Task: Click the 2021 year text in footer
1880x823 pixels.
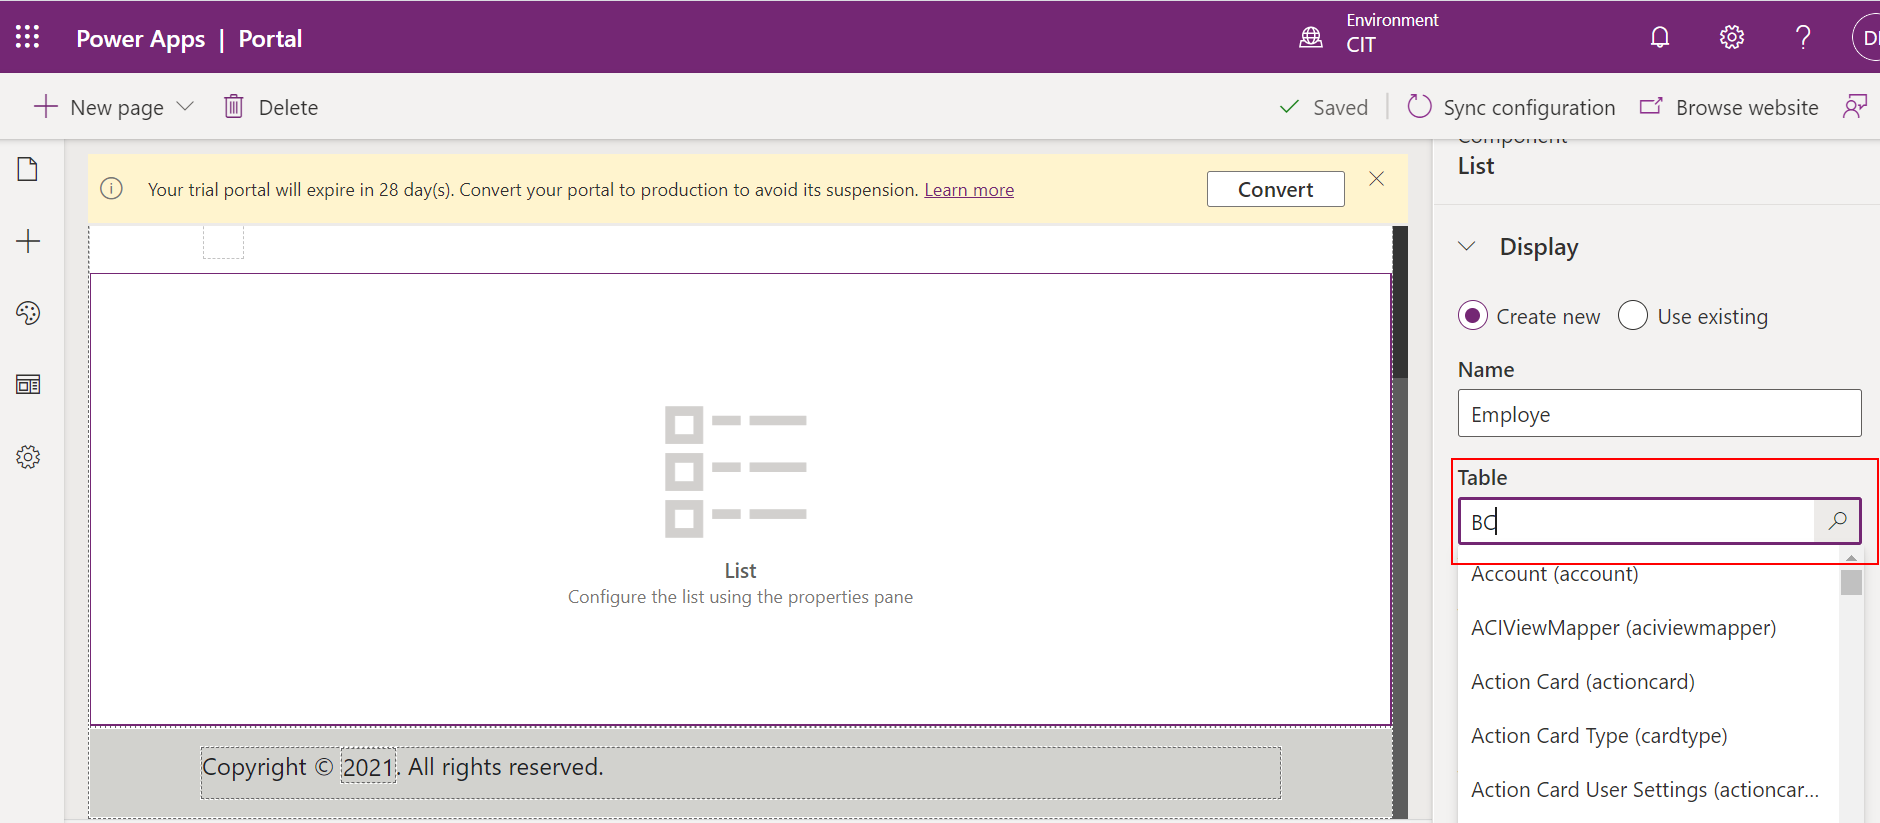Action: click(x=368, y=768)
